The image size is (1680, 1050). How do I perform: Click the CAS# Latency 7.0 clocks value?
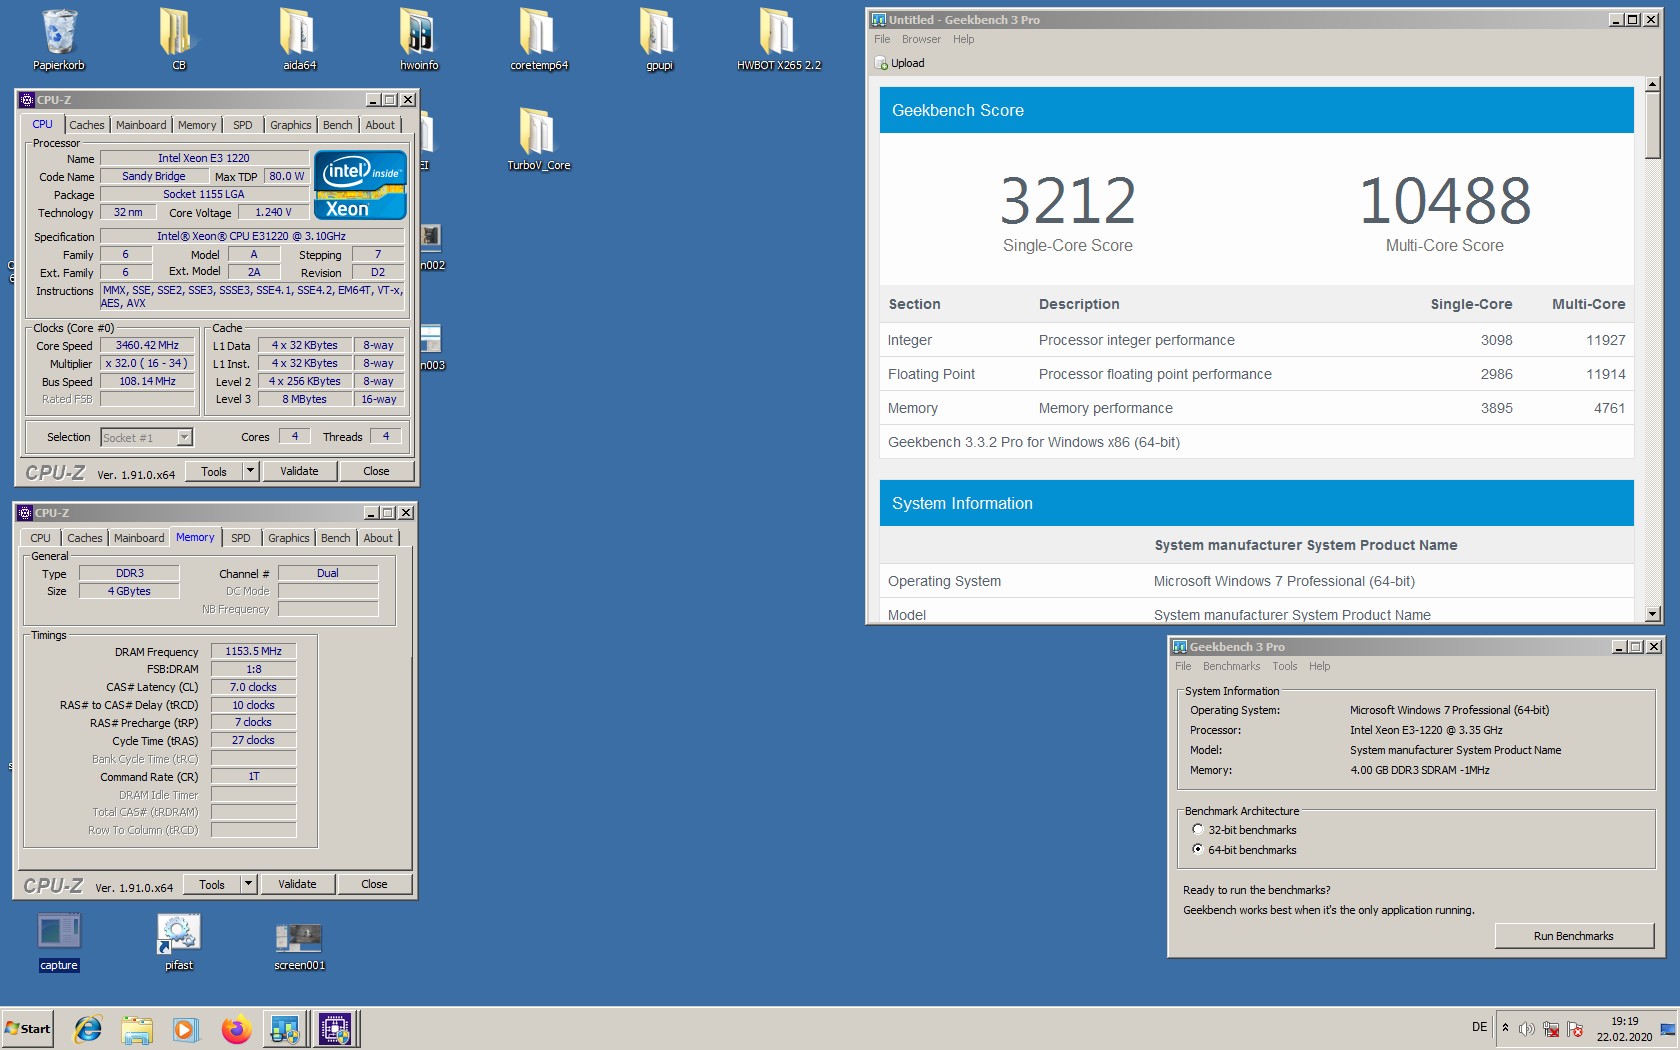(253, 687)
